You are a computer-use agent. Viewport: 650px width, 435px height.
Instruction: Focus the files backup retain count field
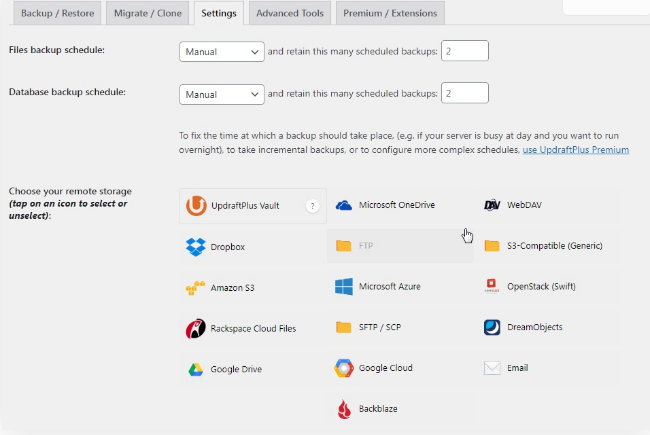pos(465,51)
